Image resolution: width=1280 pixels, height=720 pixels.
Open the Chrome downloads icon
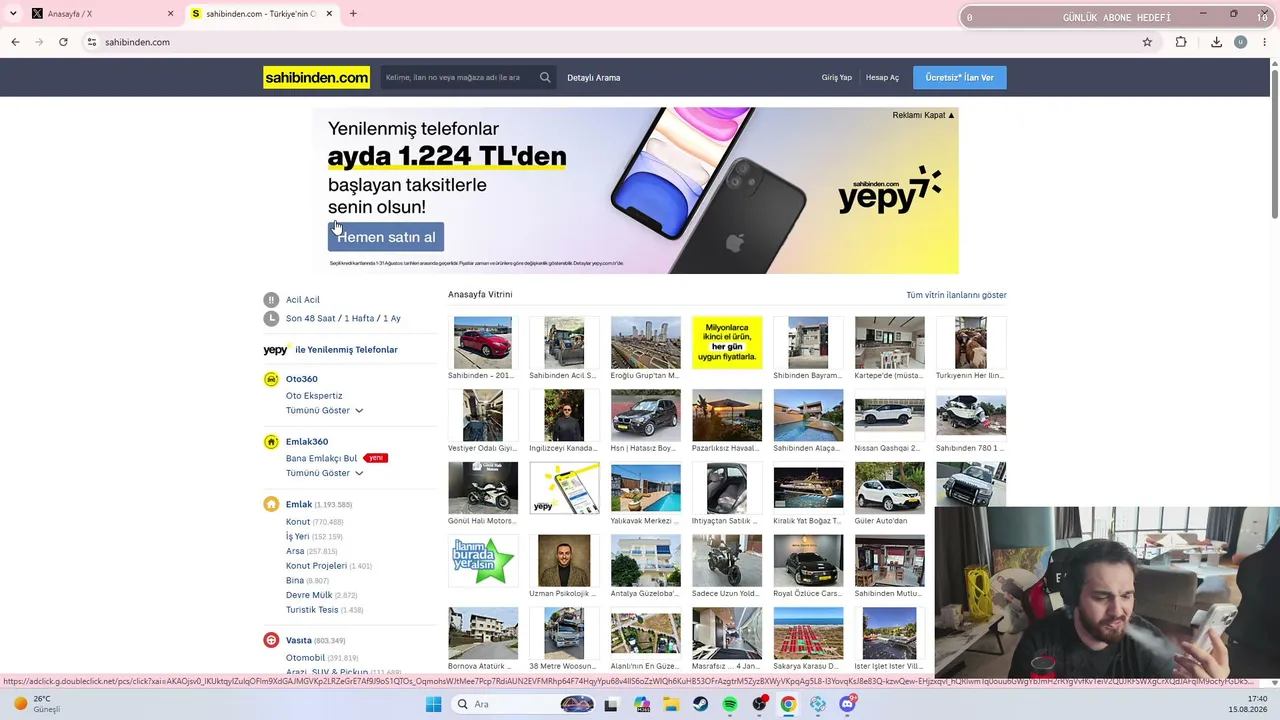(1216, 42)
